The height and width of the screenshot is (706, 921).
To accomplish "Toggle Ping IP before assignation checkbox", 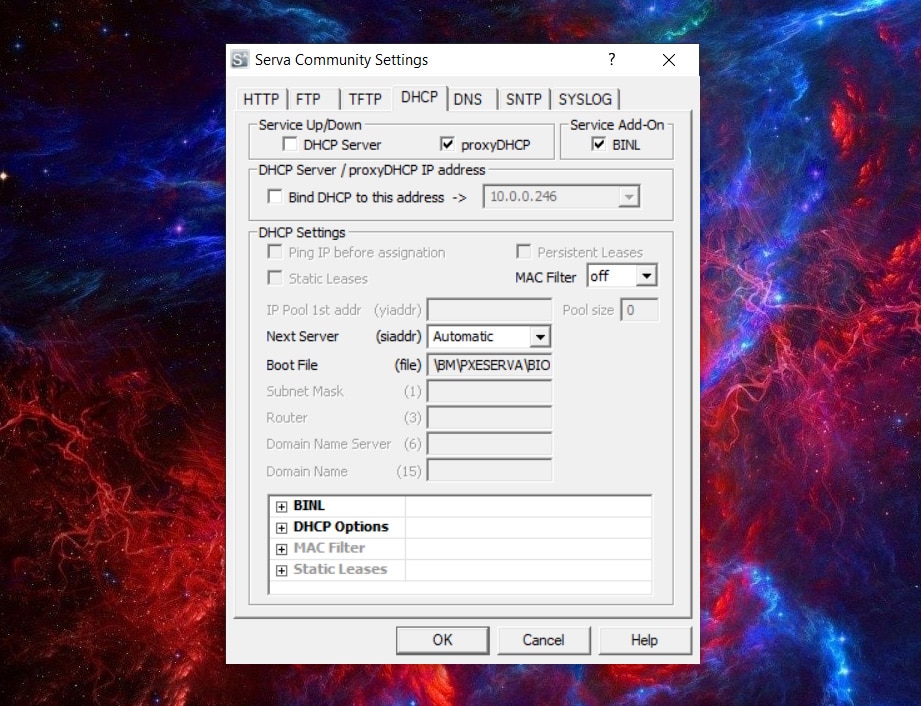I will 274,252.
